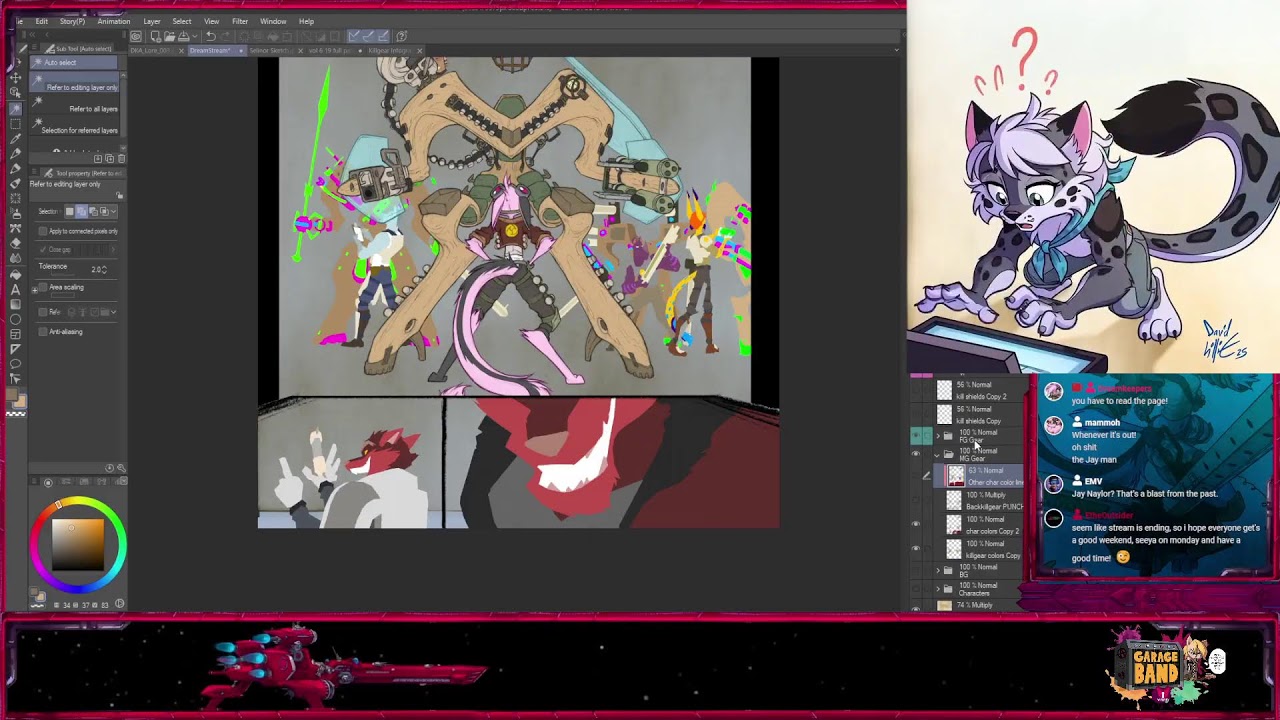1280x720 pixels.
Task: Click the Save icon in command bar
Action: click(183, 36)
